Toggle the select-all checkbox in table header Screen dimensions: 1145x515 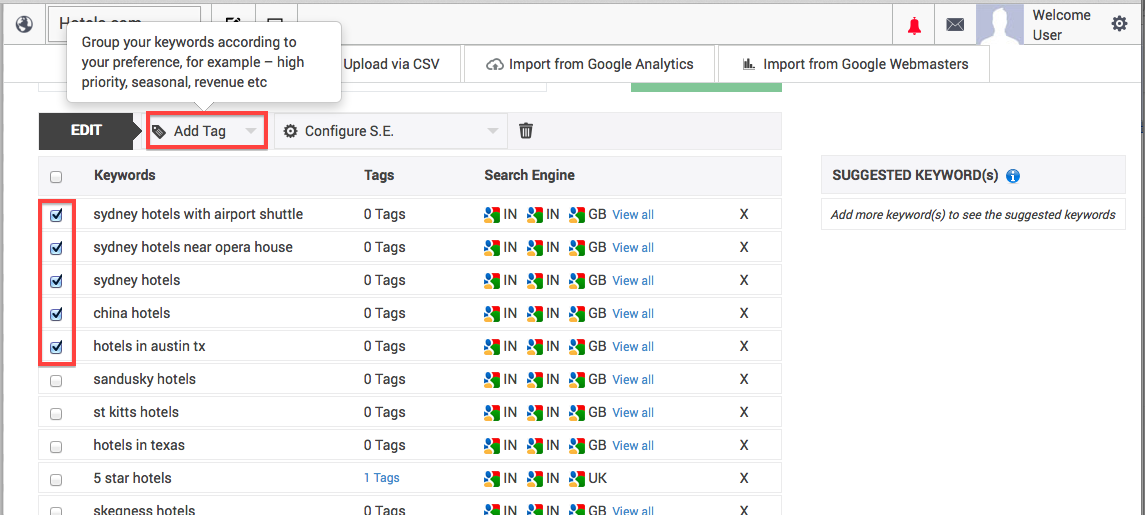(x=56, y=177)
